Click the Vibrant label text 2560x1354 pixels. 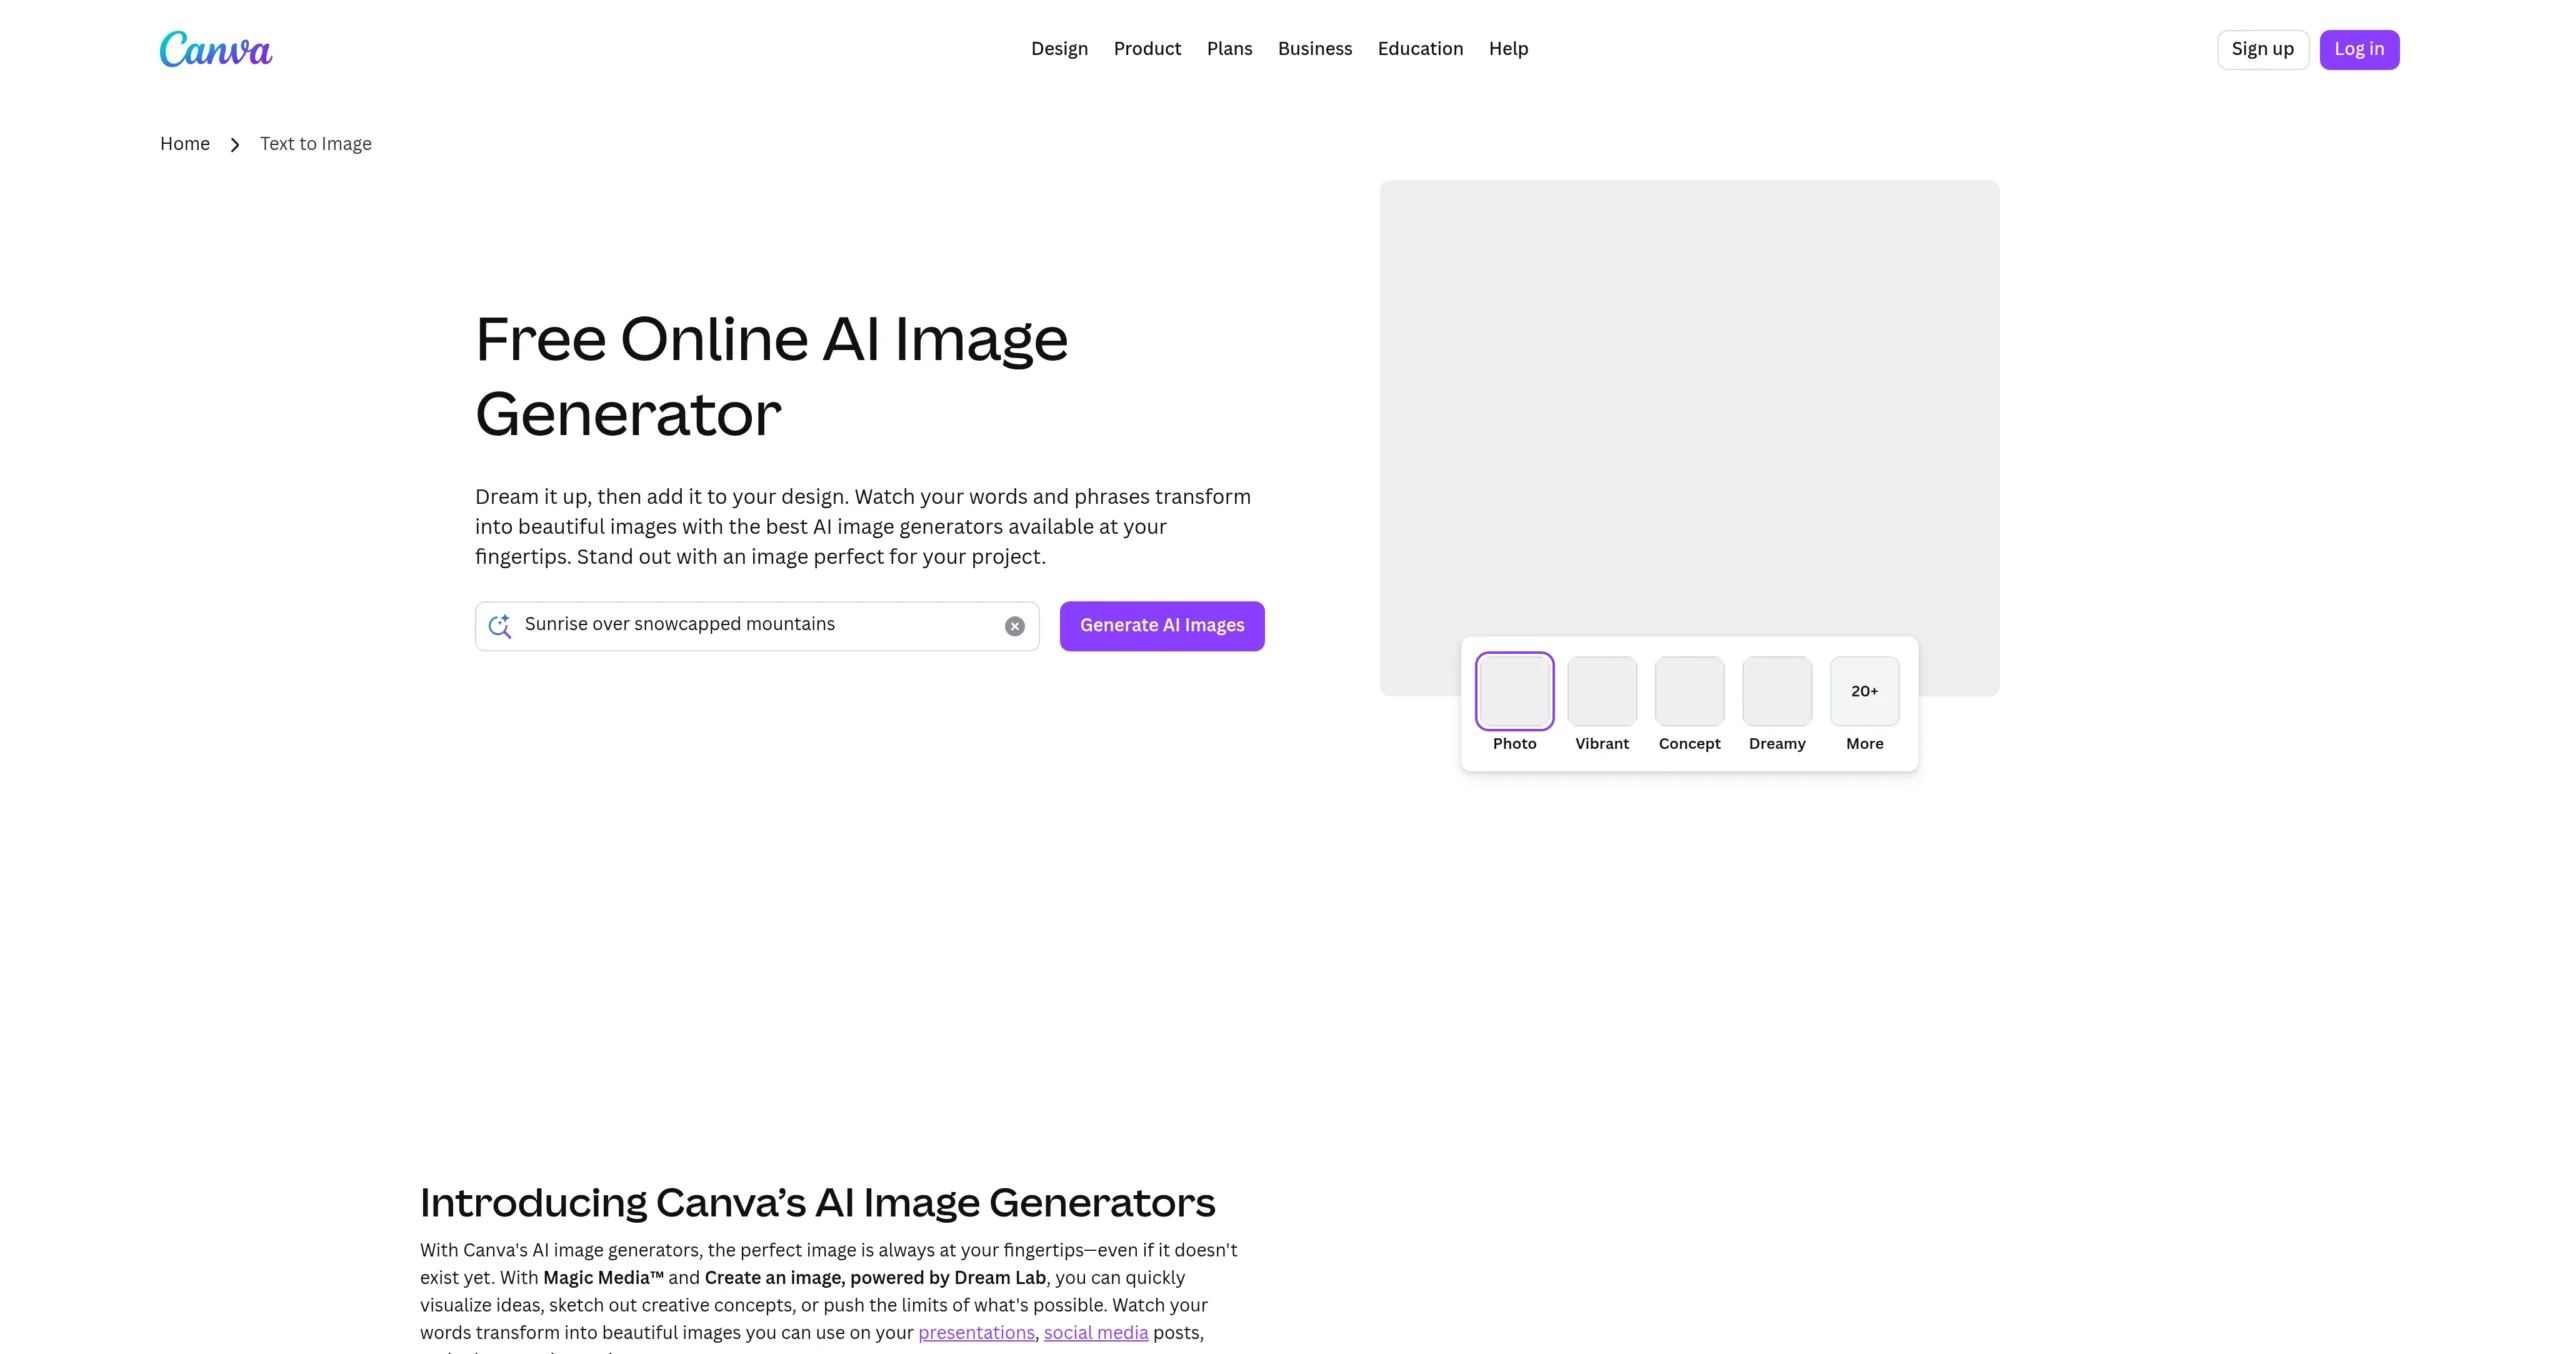1602,744
